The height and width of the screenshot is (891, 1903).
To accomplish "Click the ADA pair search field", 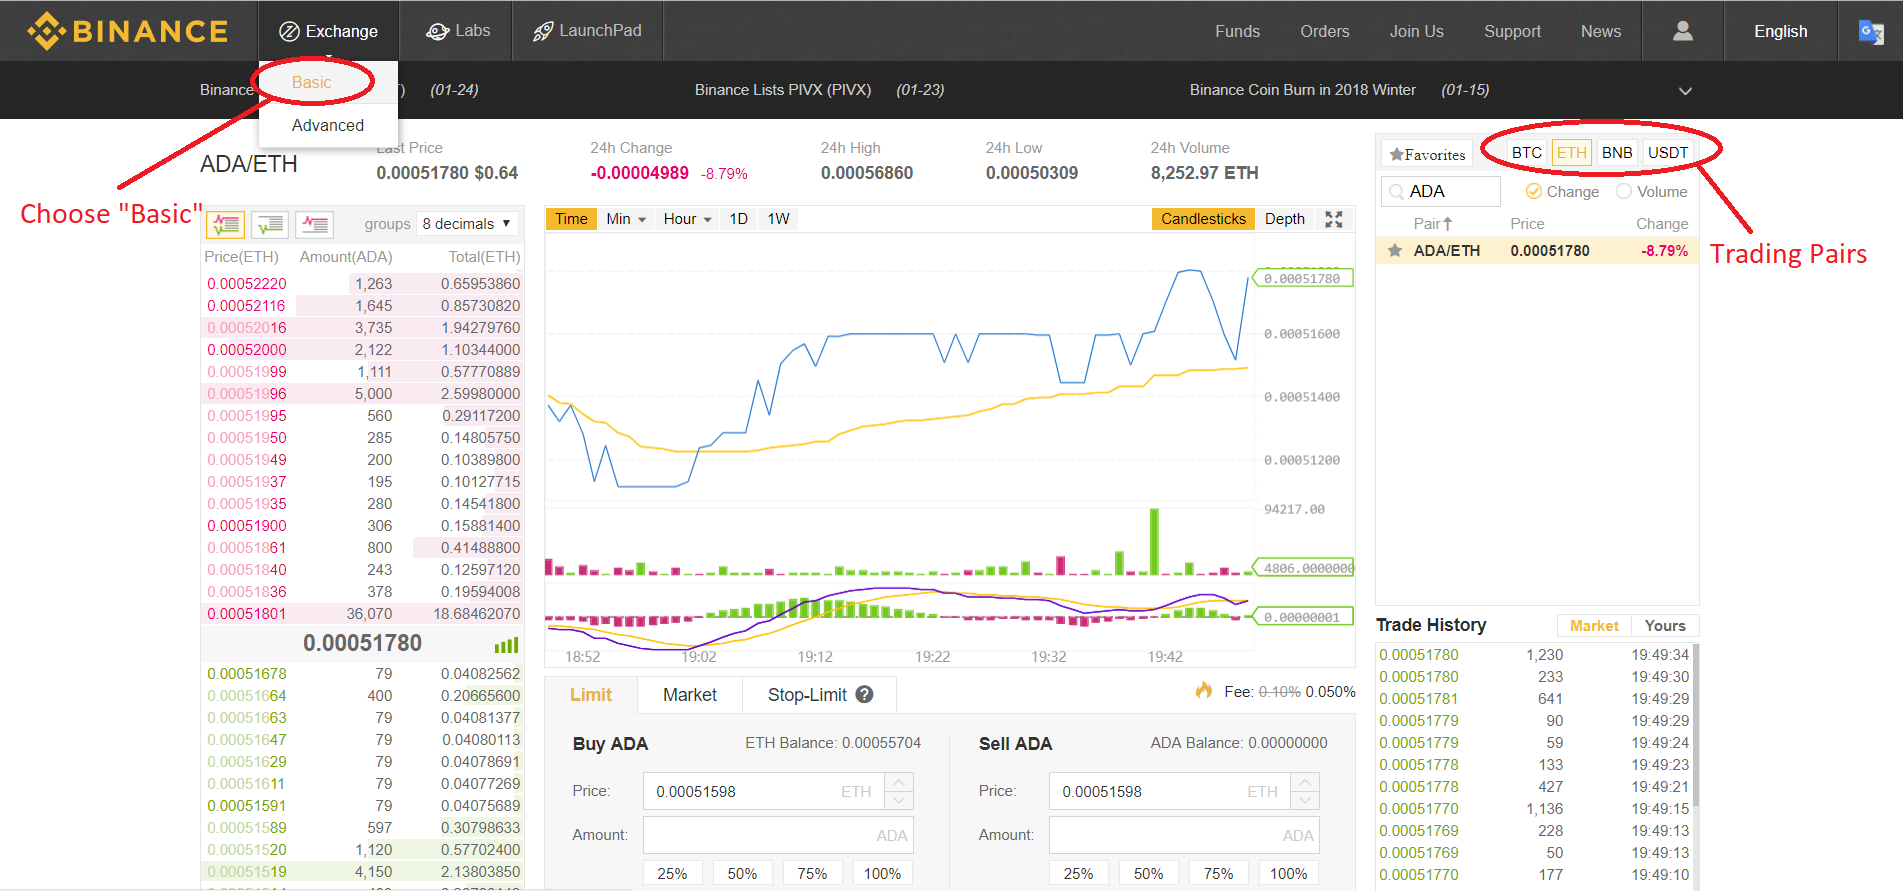I will [x=1441, y=191].
